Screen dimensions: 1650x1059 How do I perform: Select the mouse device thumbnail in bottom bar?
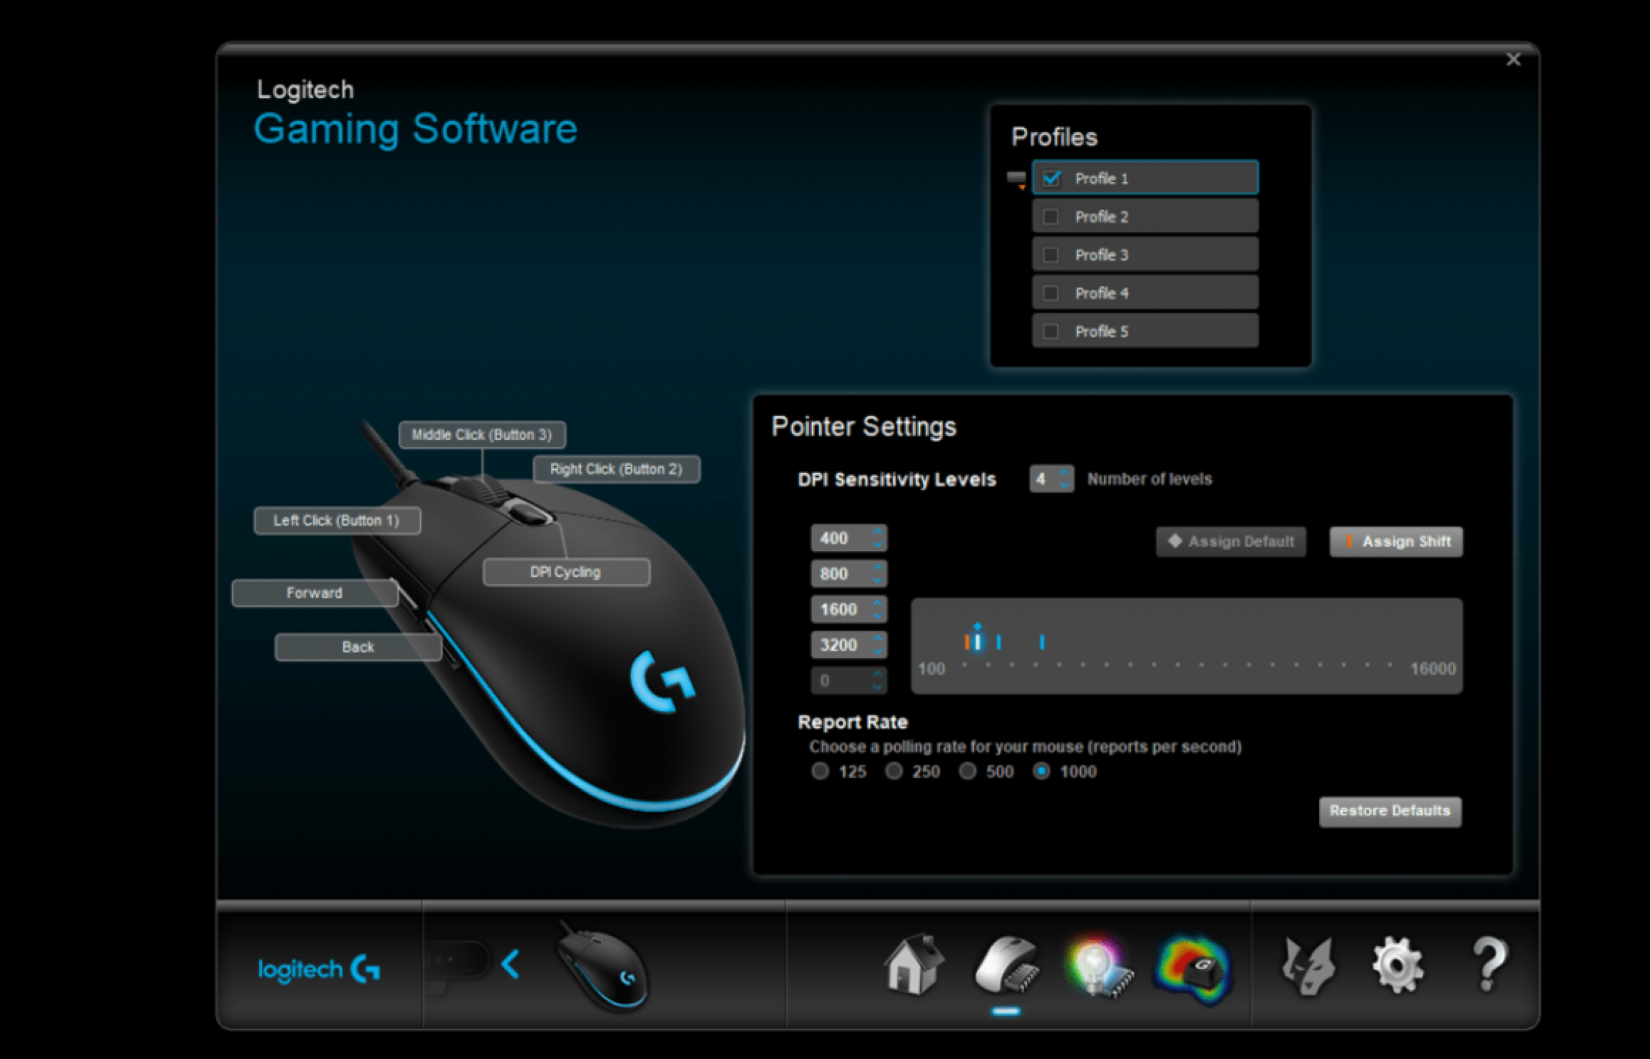[x=603, y=966]
